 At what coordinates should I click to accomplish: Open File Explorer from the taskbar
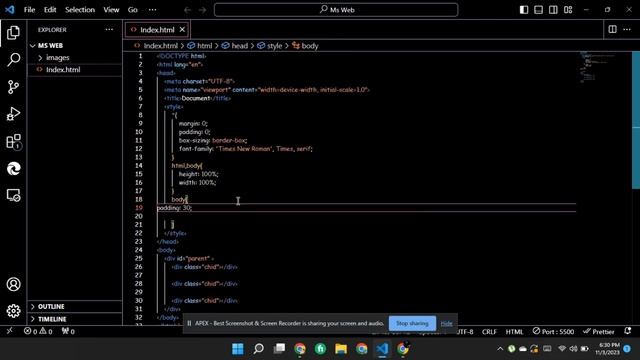point(341,349)
